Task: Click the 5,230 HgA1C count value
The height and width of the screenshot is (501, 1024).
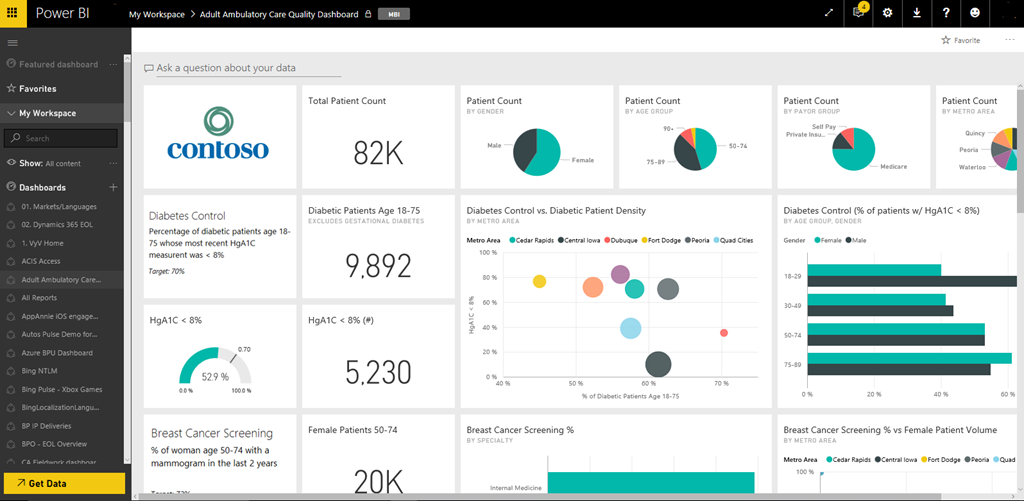Action: pos(378,372)
